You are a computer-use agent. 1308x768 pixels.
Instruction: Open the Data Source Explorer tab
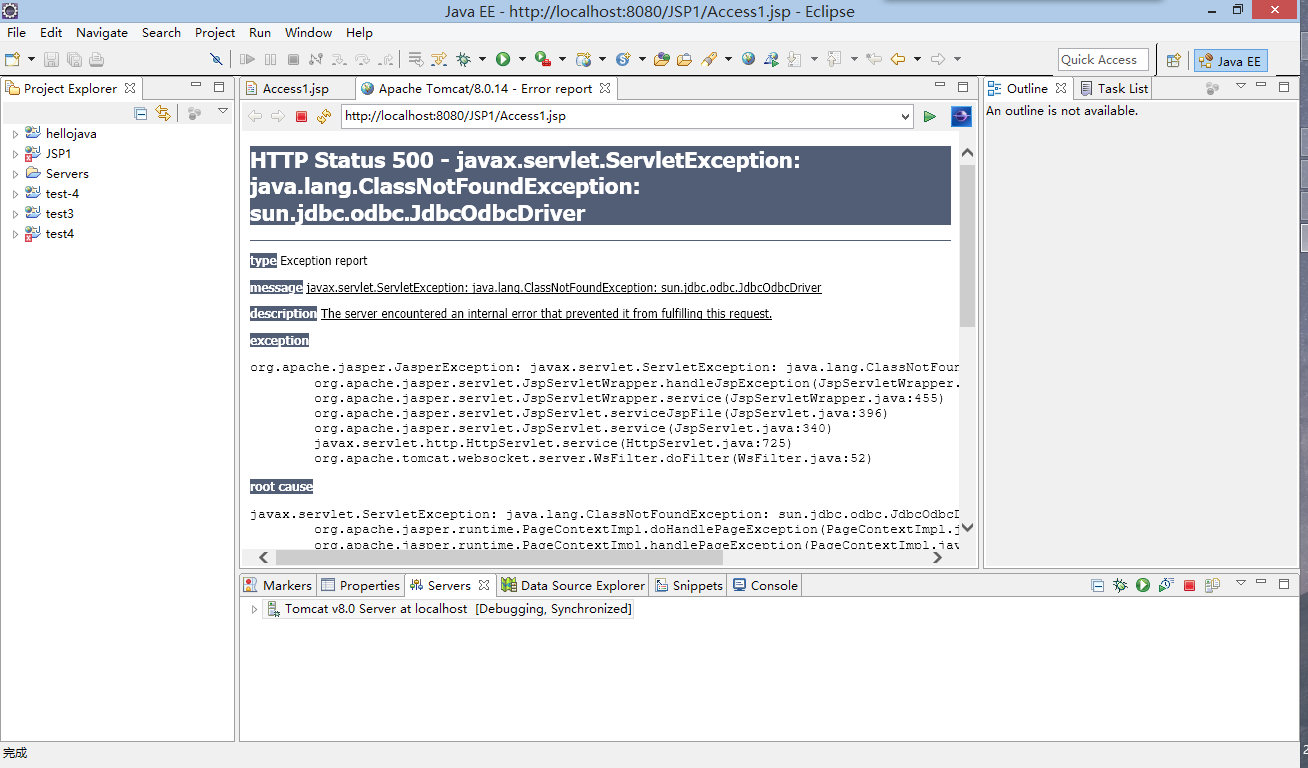[x=573, y=585]
